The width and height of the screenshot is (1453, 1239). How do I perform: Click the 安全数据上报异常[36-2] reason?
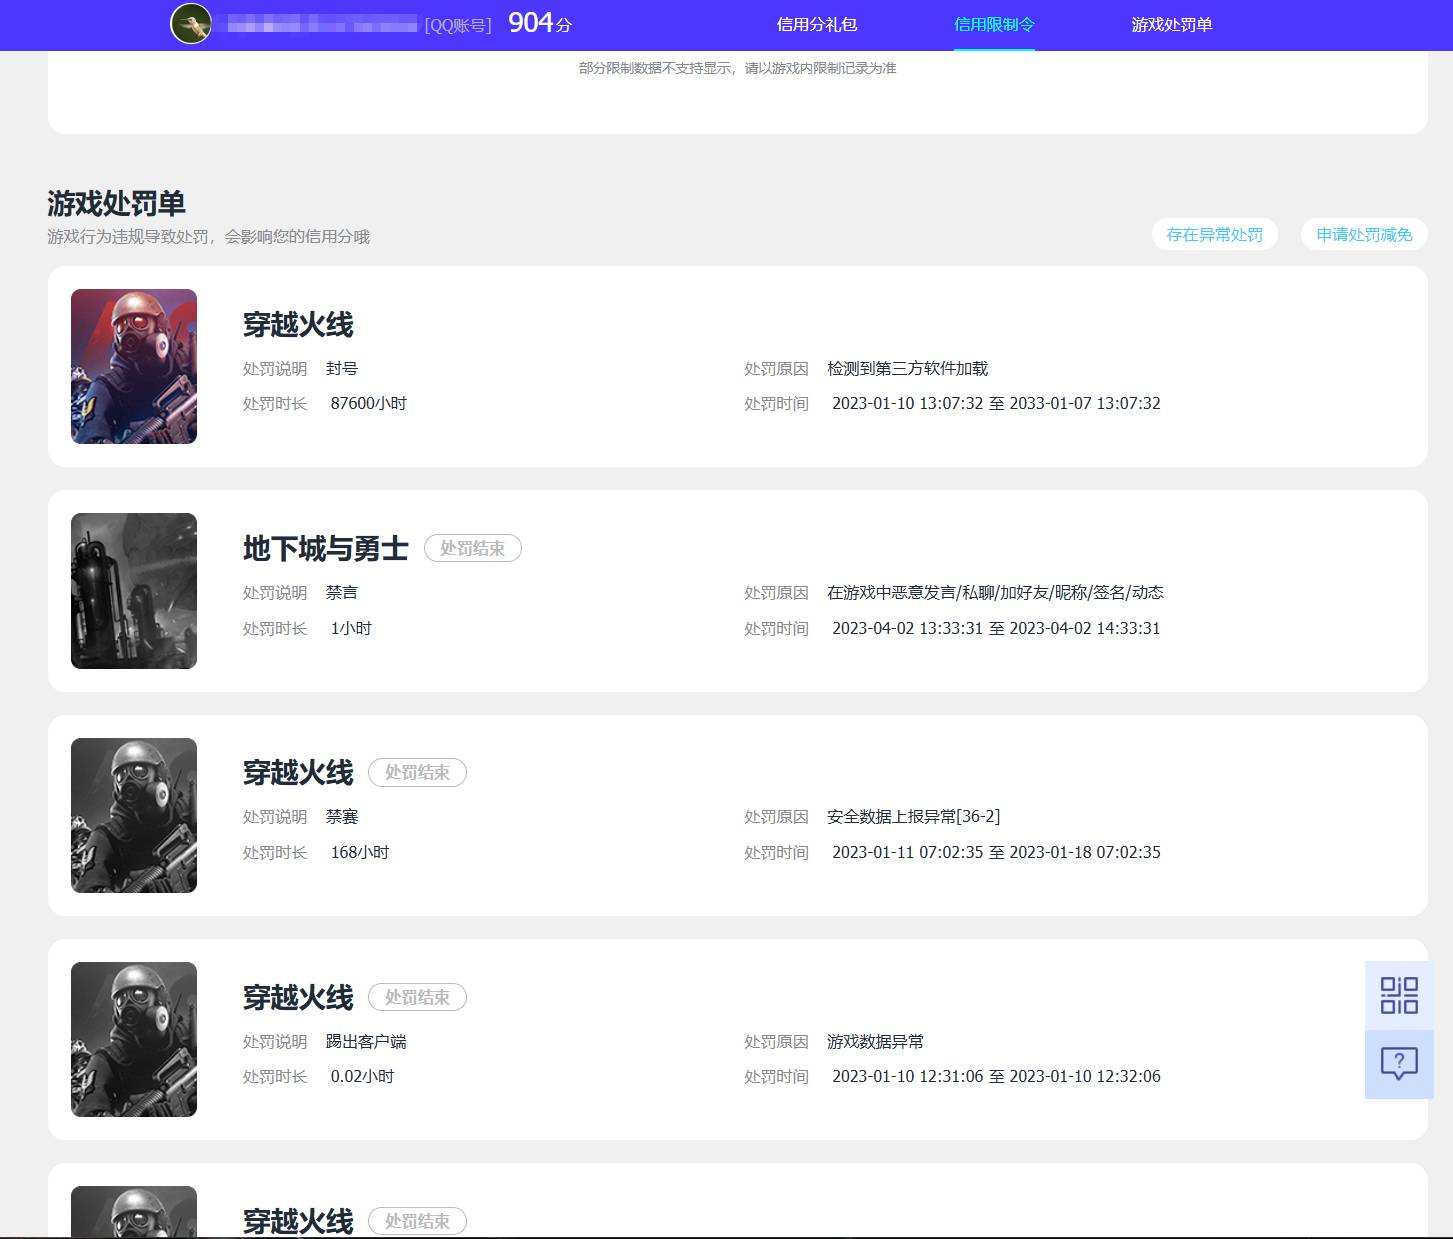pyautogui.click(x=914, y=817)
